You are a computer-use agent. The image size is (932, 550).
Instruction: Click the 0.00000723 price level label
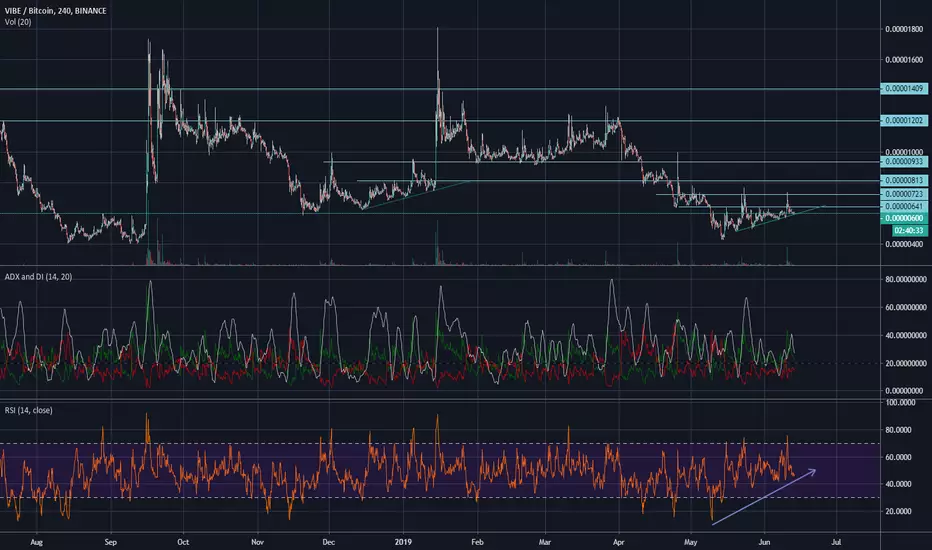[904, 194]
